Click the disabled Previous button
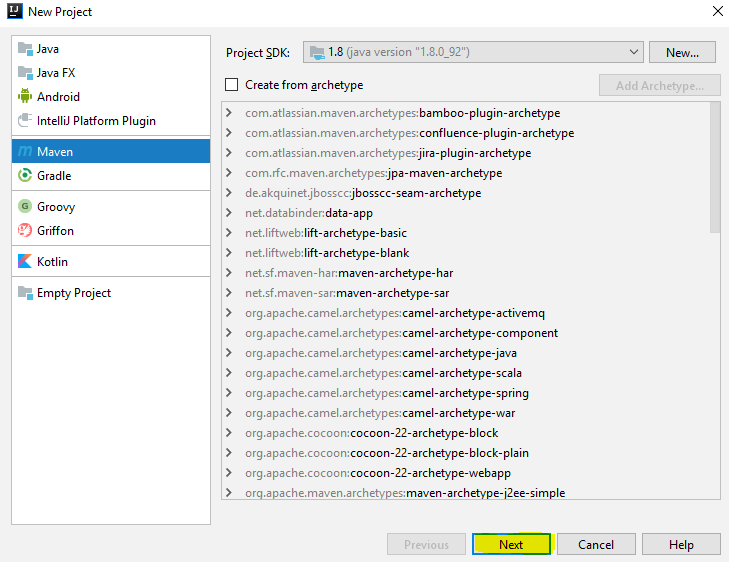The width and height of the screenshot is (729, 562). 426,544
